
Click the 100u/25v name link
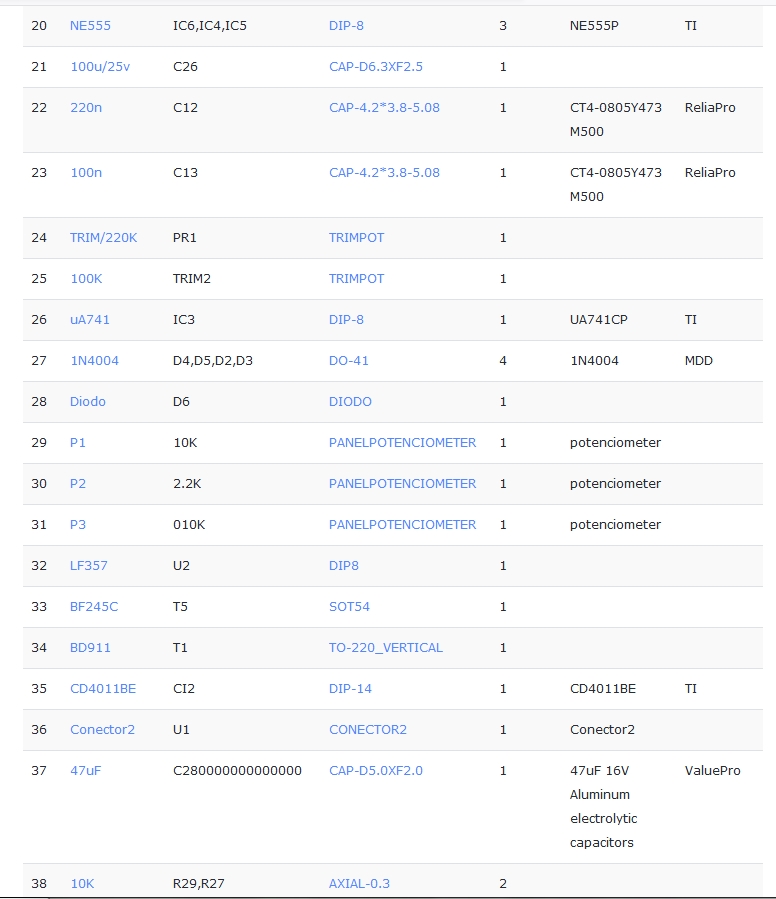pyautogui.click(x=100, y=66)
